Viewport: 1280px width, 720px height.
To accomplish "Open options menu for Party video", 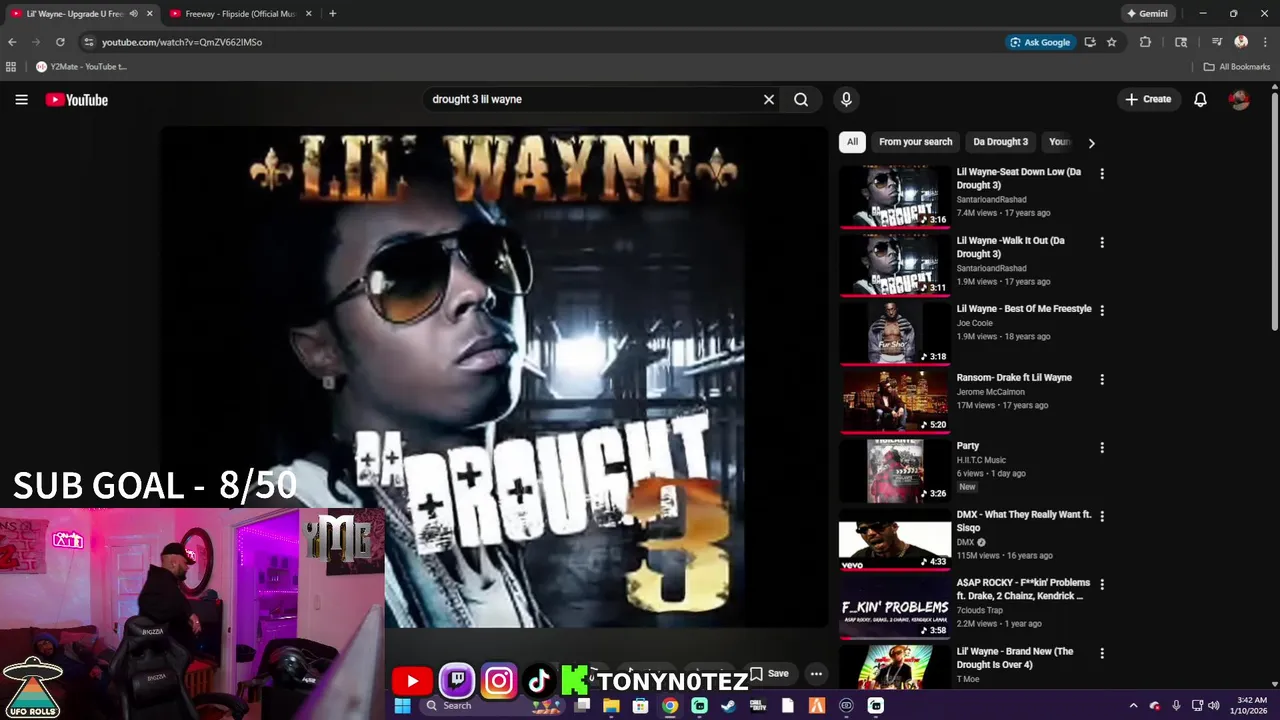I will [1102, 447].
